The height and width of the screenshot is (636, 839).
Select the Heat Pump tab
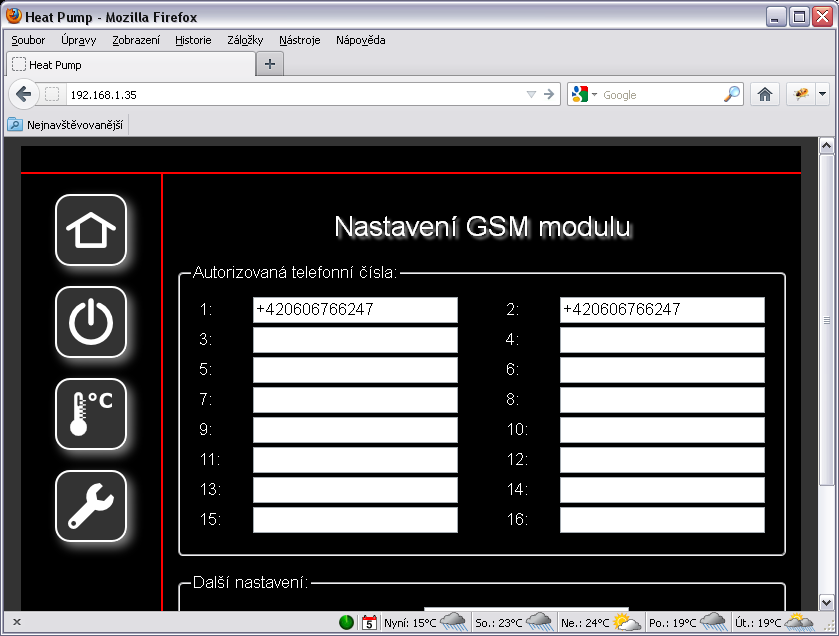[131, 65]
